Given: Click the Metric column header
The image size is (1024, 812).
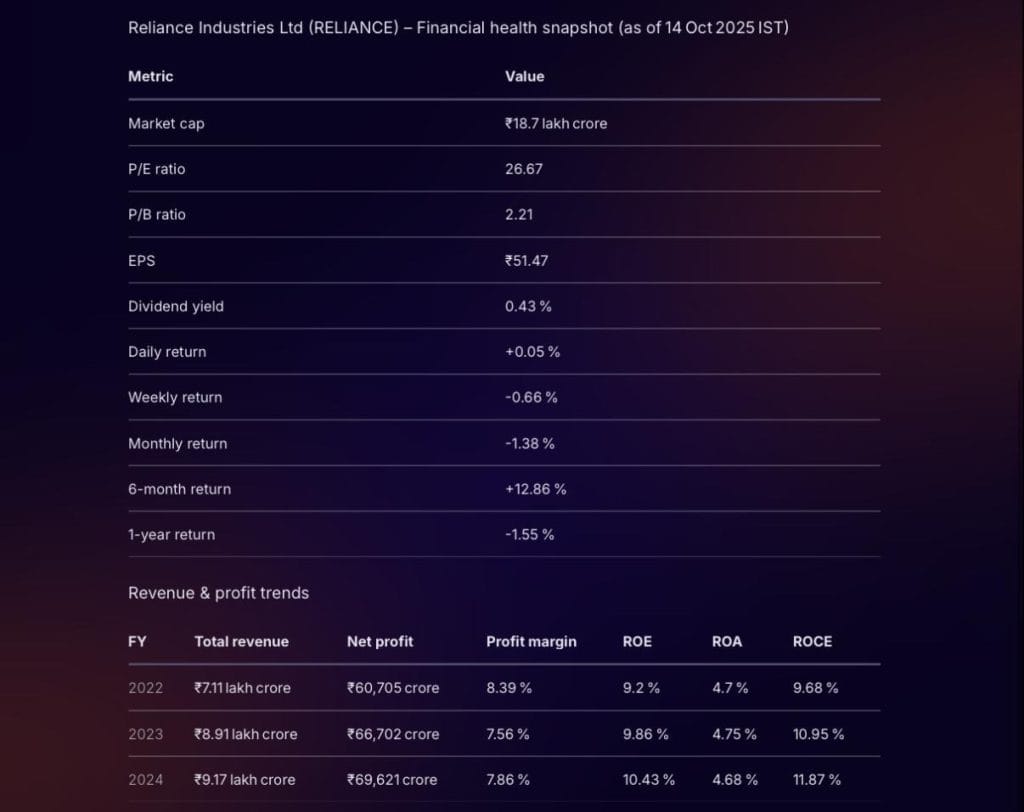Looking at the screenshot, I should (x=150, y=77).
